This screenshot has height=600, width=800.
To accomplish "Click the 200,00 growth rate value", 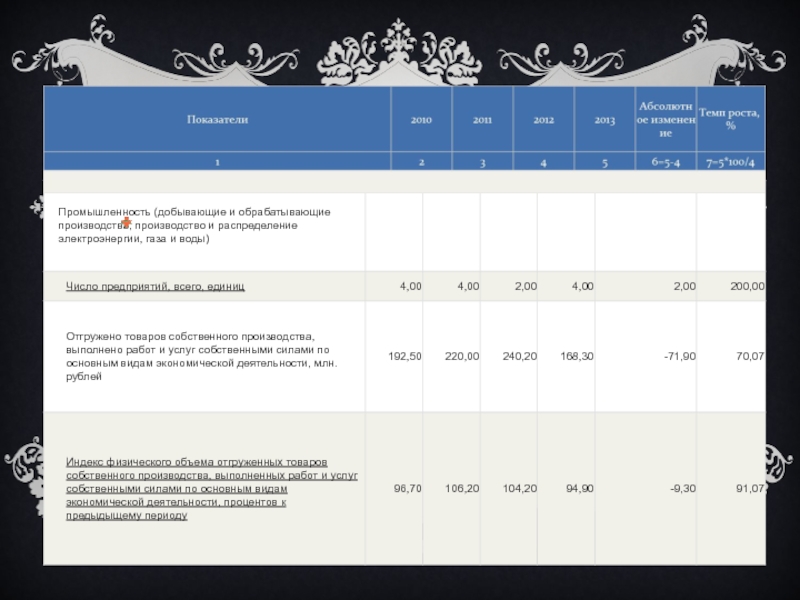I will point(747,286).
